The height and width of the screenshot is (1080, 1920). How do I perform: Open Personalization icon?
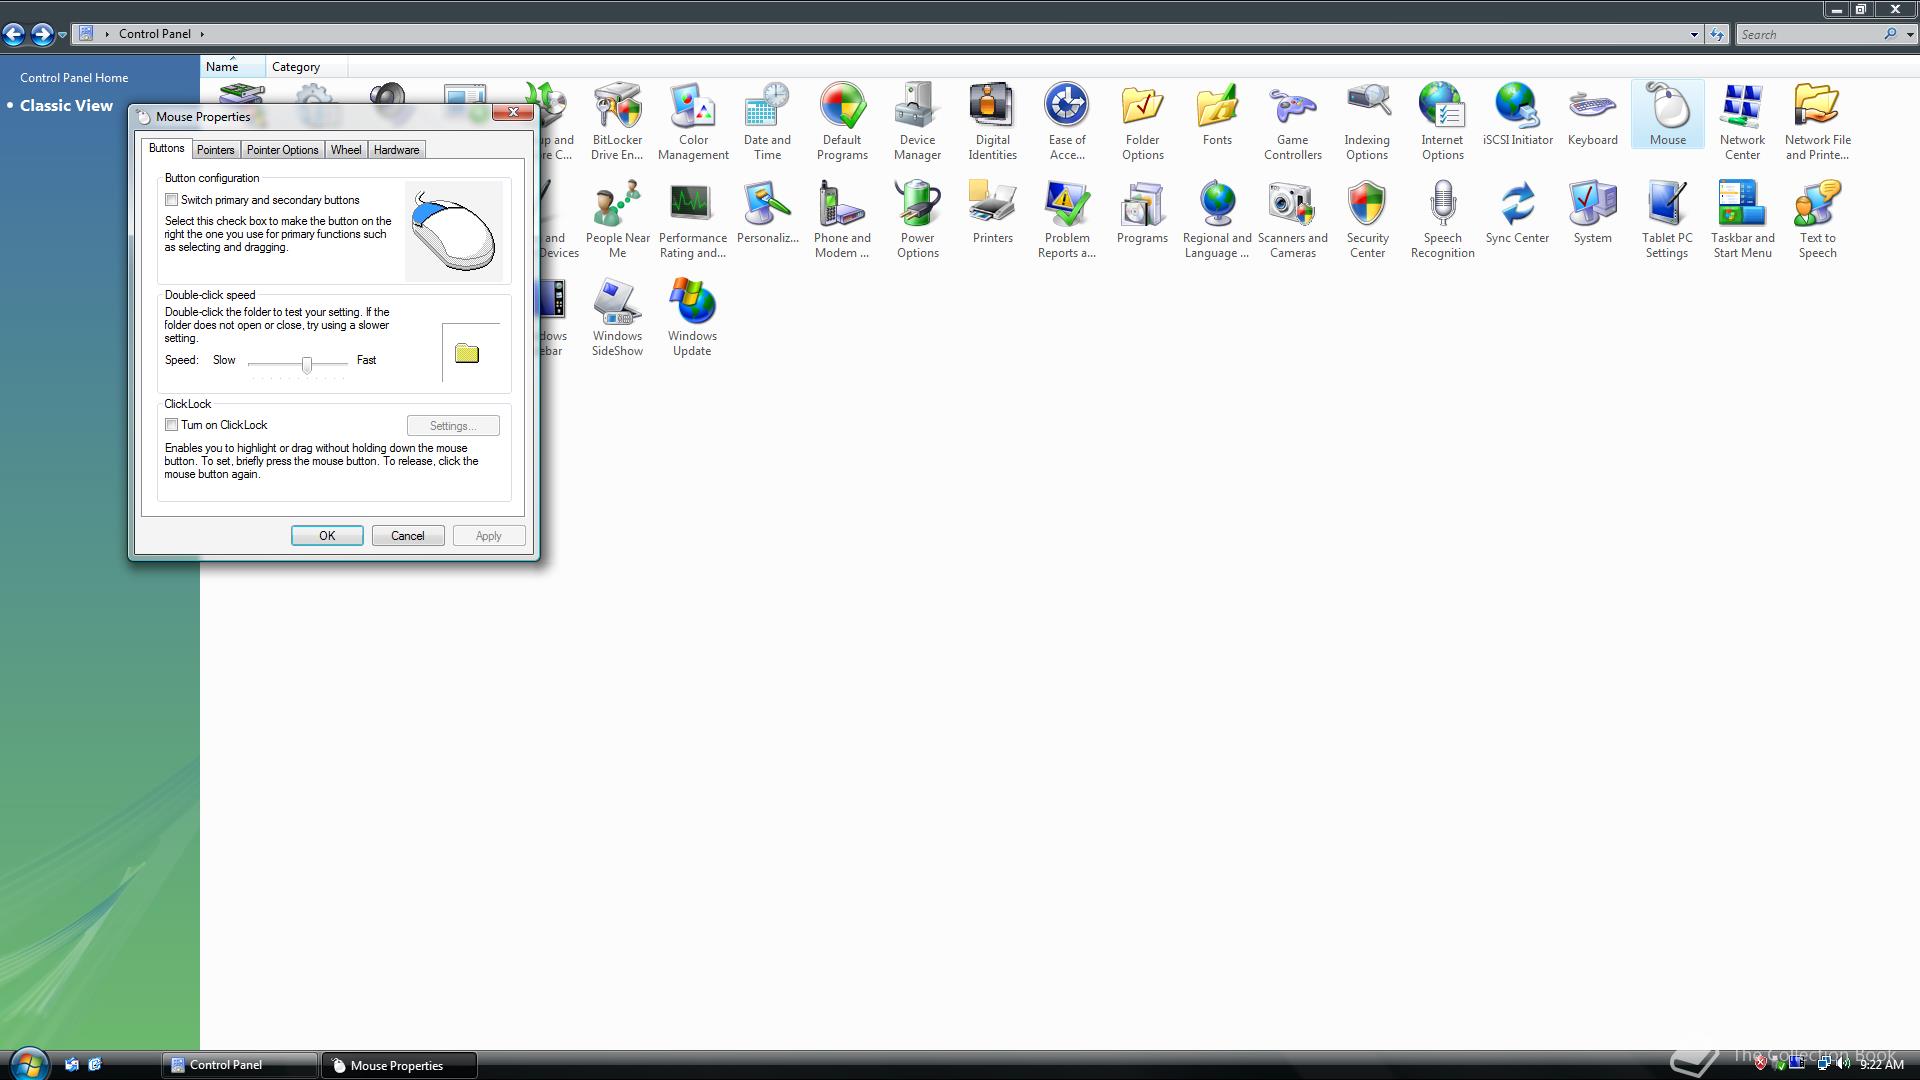[767, 212]
